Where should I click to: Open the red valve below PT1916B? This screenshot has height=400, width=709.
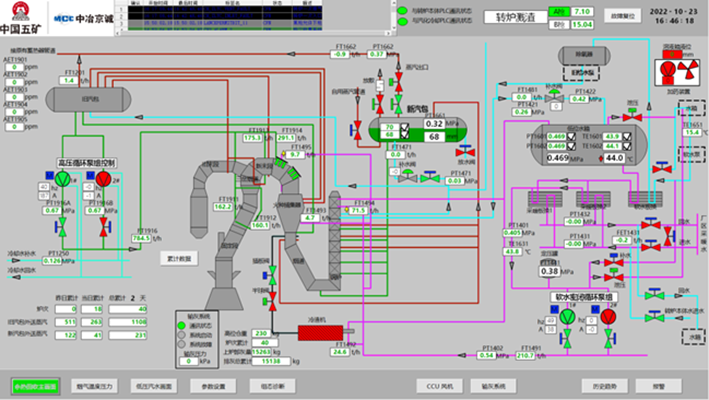pyautogui.click(x=104, y=227)
